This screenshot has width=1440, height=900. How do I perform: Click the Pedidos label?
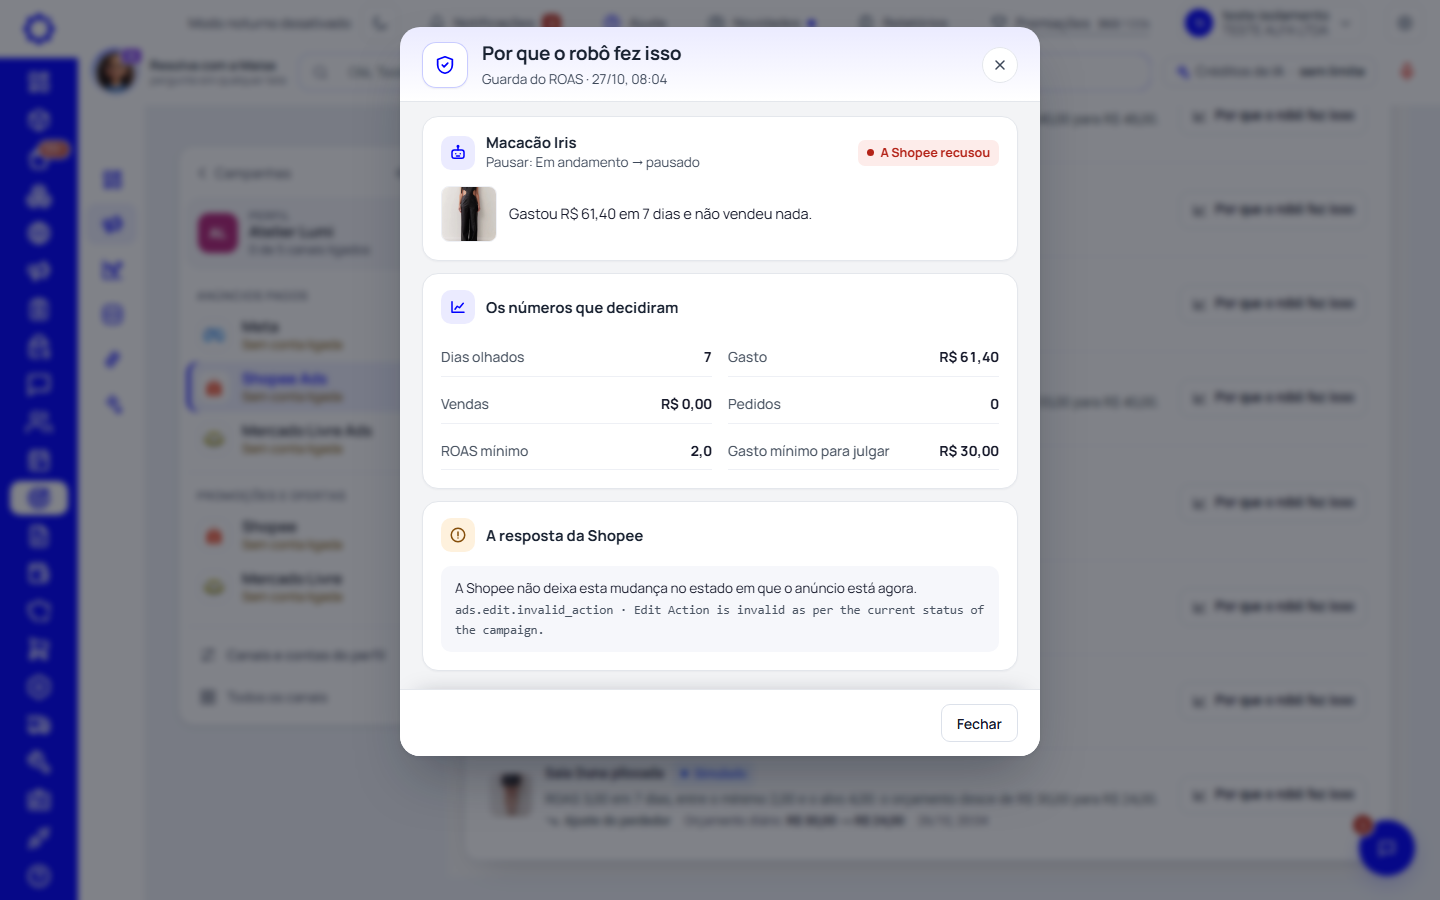(x=754, y=404)
